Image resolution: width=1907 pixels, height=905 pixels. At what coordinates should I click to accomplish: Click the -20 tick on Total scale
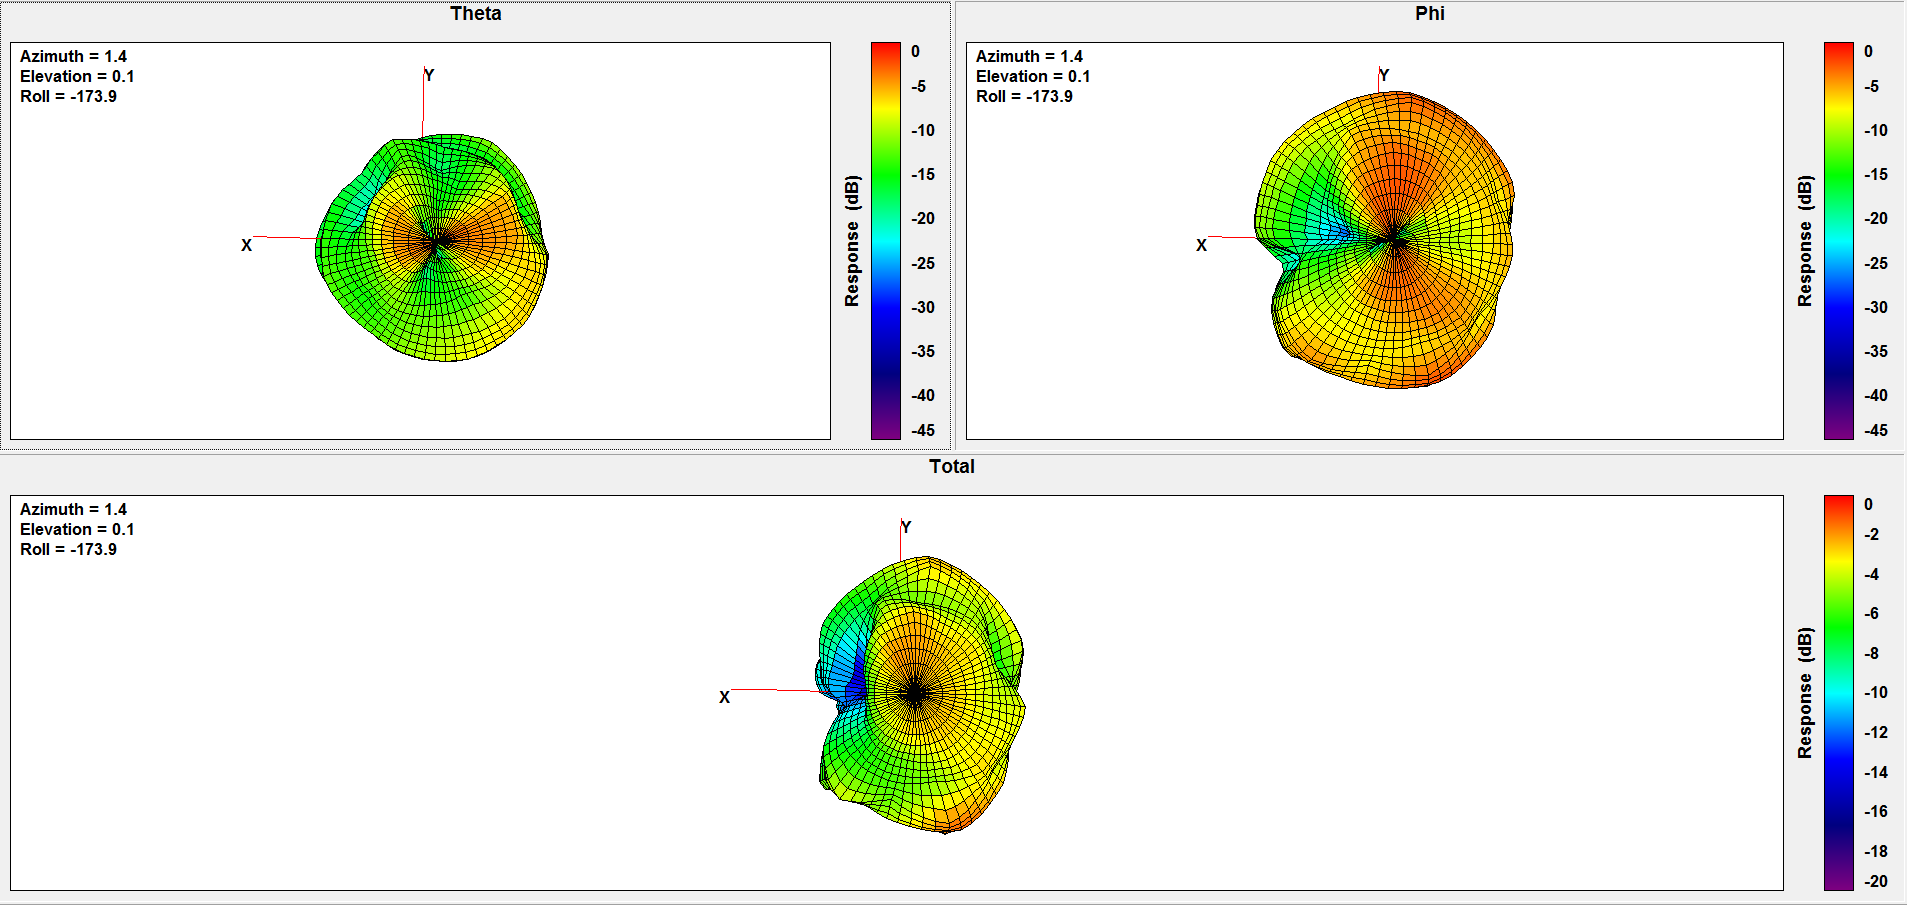pos(1876,882)
